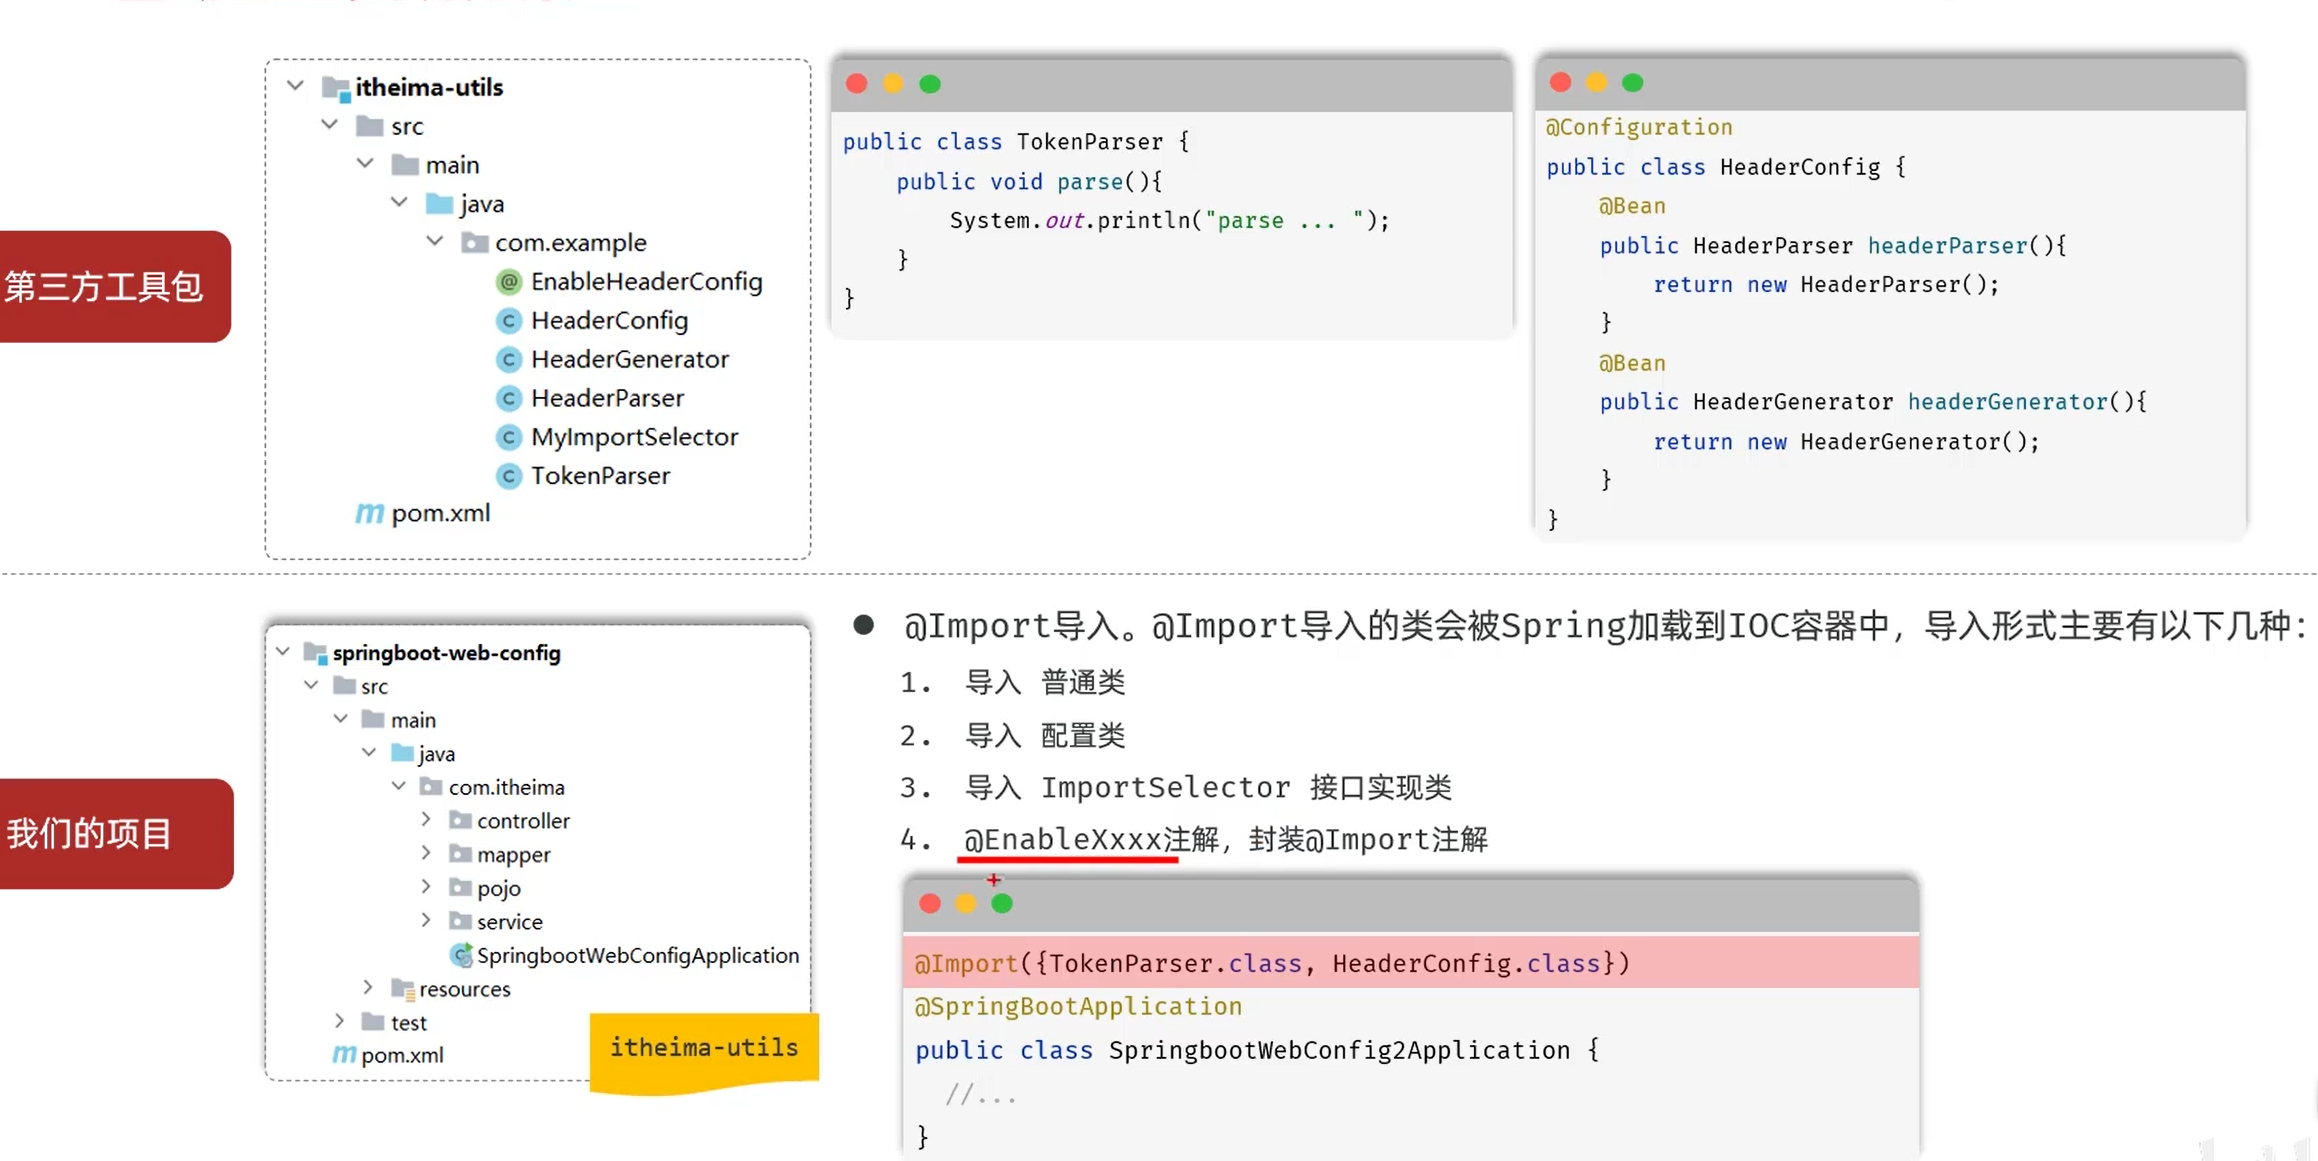Collapse the springboot-web-config project node
This screenshot has width=2318, height=1161.
(283, 652)
